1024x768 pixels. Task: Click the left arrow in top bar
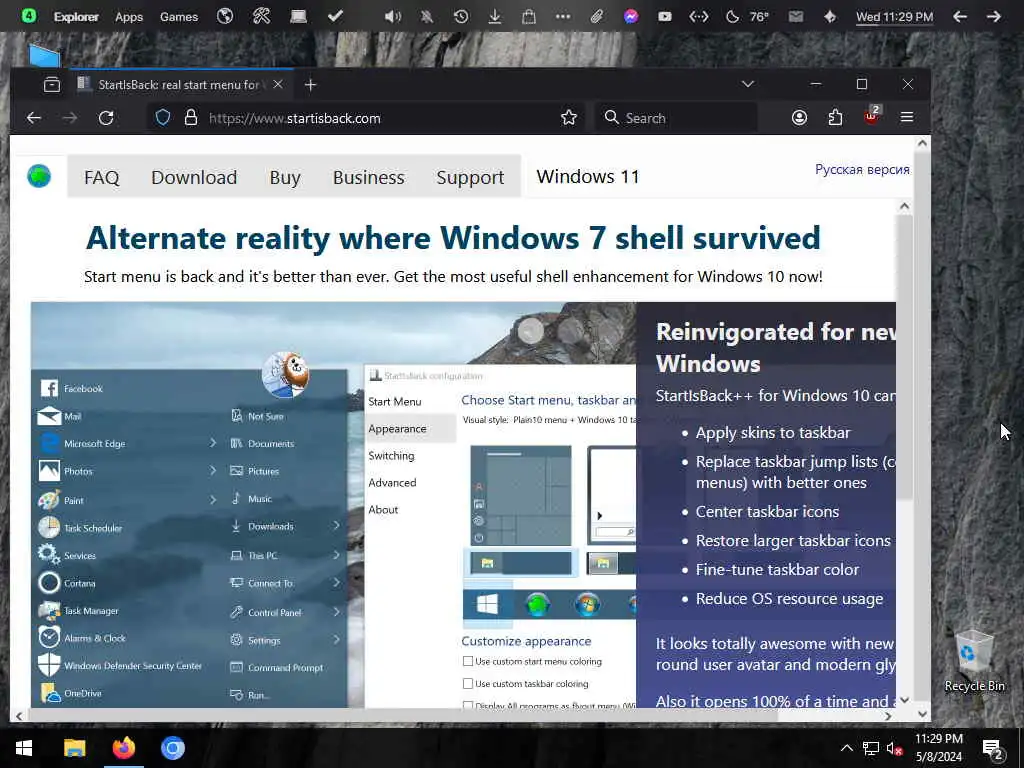tap(960, 16)
